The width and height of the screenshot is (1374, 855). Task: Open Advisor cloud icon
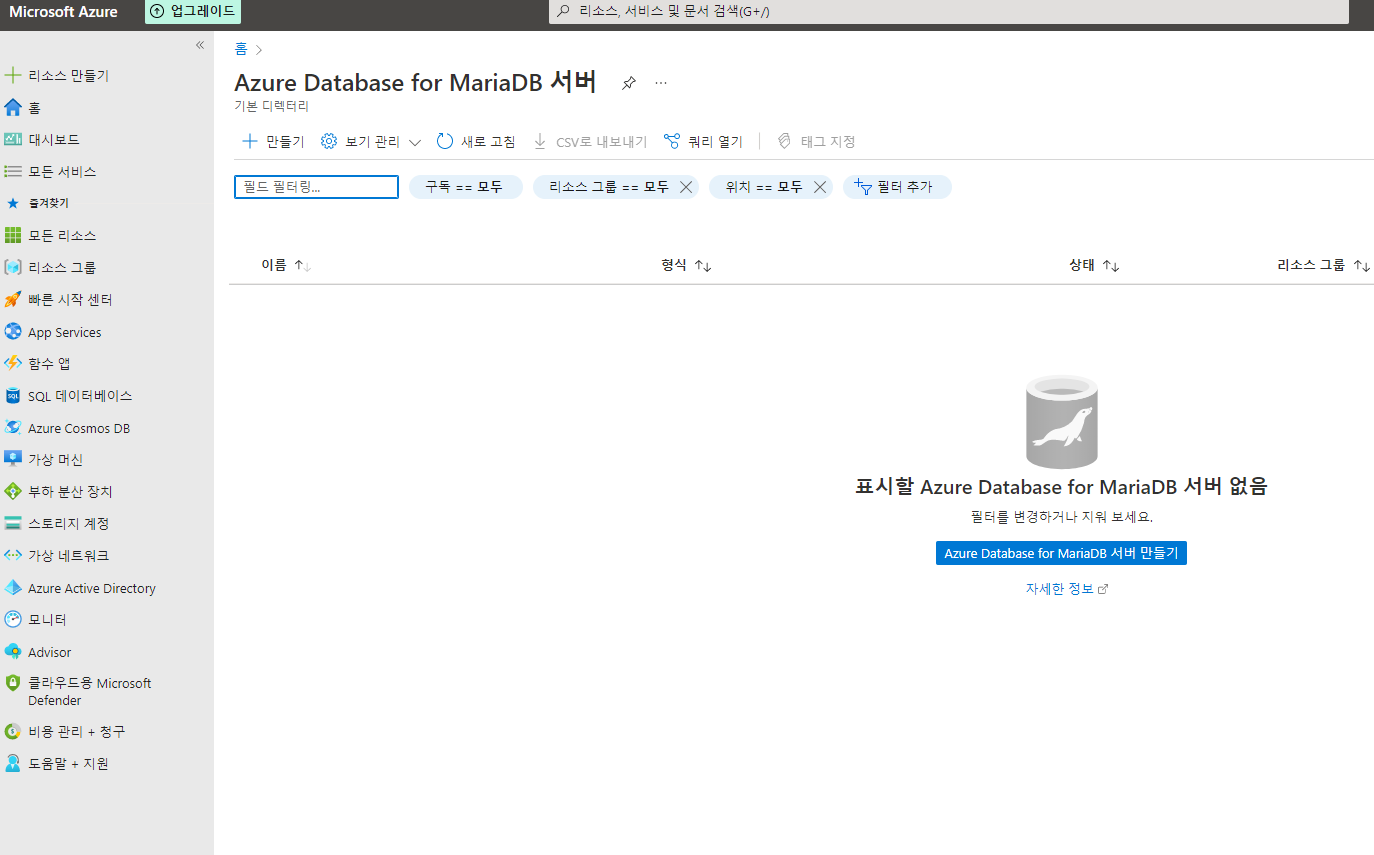pos(13,652)
